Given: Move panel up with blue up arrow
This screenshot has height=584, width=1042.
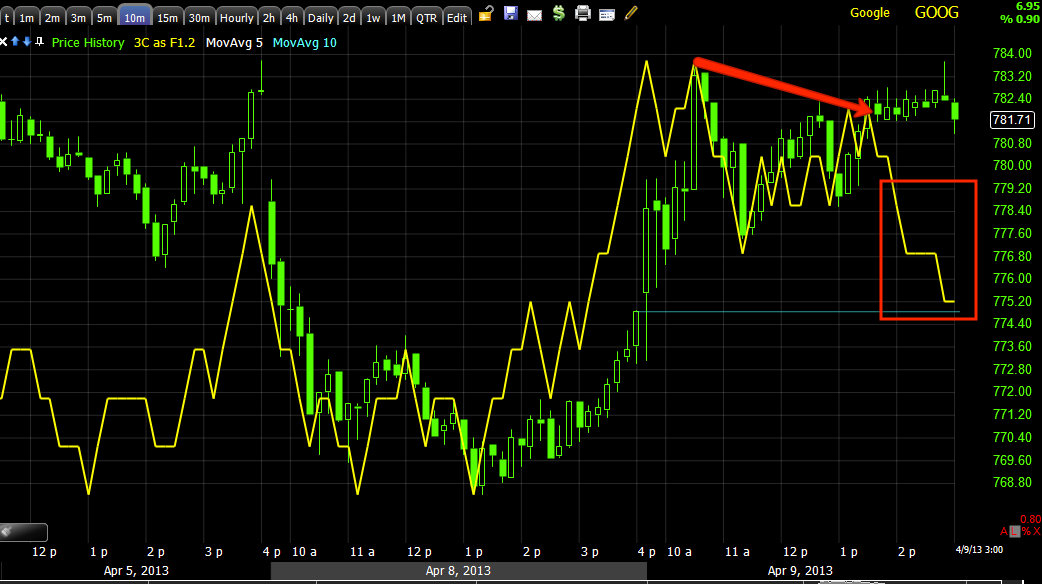Looking at the screenshot, I should click(15, 42).
